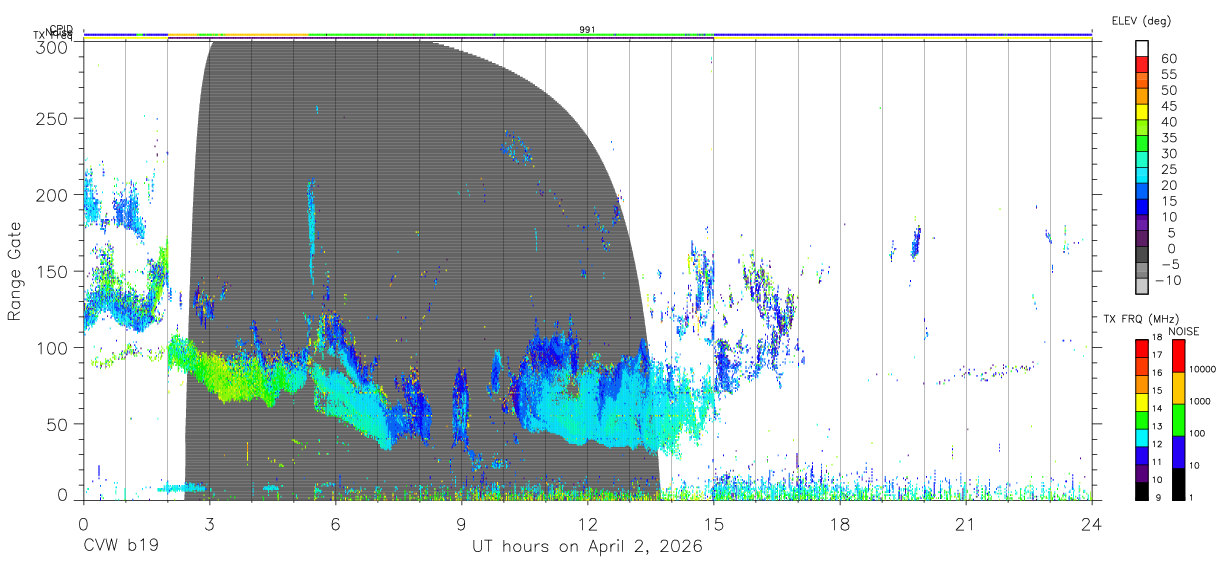Click the 'CVW b19' radar label

click(121, 547)
